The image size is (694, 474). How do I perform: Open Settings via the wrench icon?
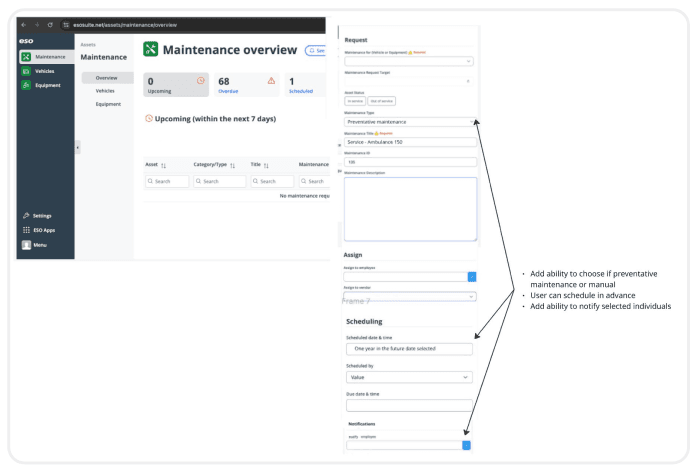click(26, 216)
